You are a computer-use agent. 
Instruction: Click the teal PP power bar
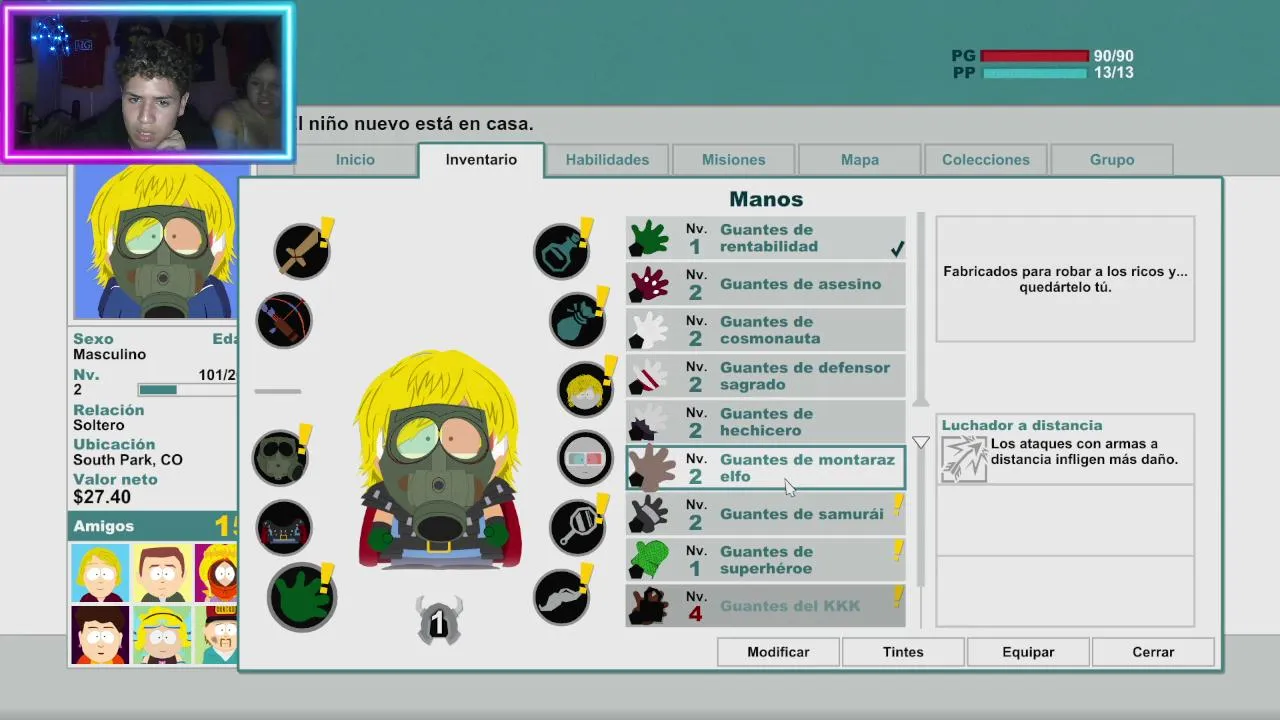point(1034,73)
